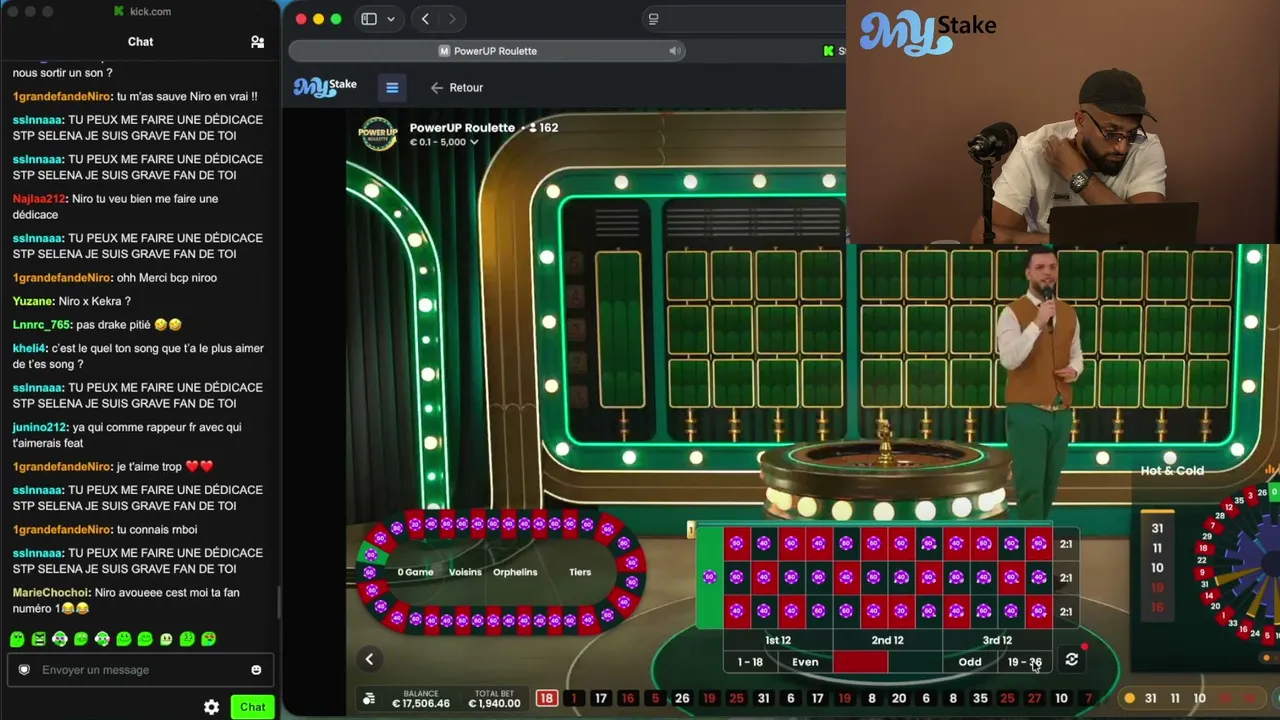This screenshot has height=720, width=1280.
Task: Click the orange hot-numbers dot in bottom bar
Action: pyautogui.click(x=1130, y=699)
